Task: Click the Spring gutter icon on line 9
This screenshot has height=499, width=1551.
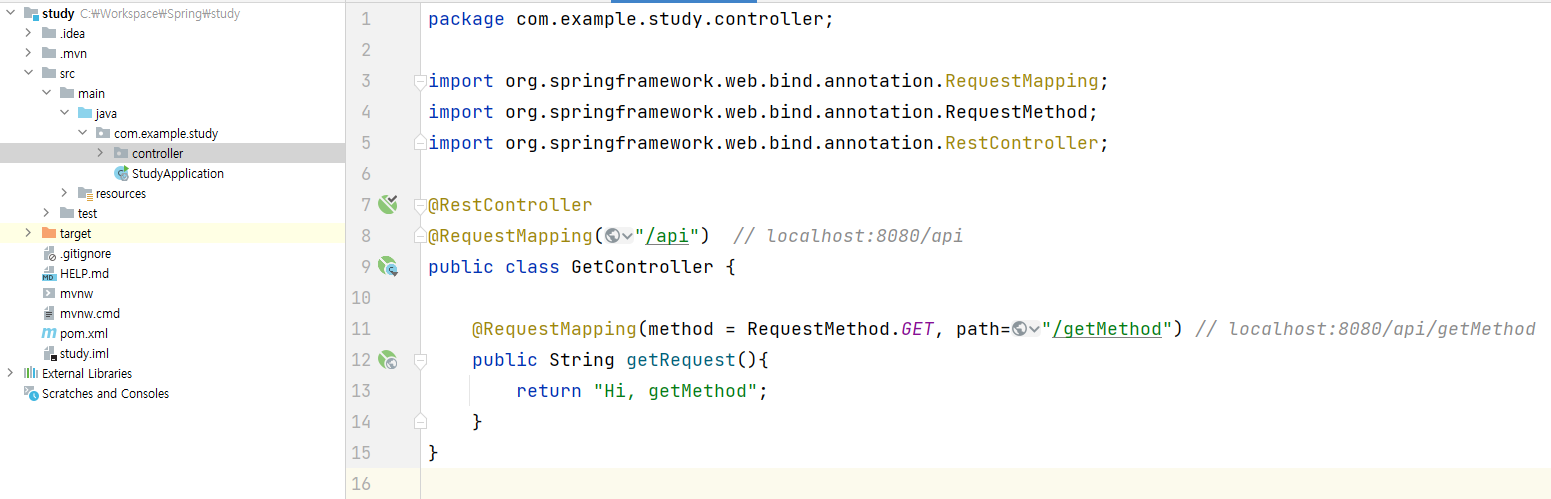Action: point(389,266)
